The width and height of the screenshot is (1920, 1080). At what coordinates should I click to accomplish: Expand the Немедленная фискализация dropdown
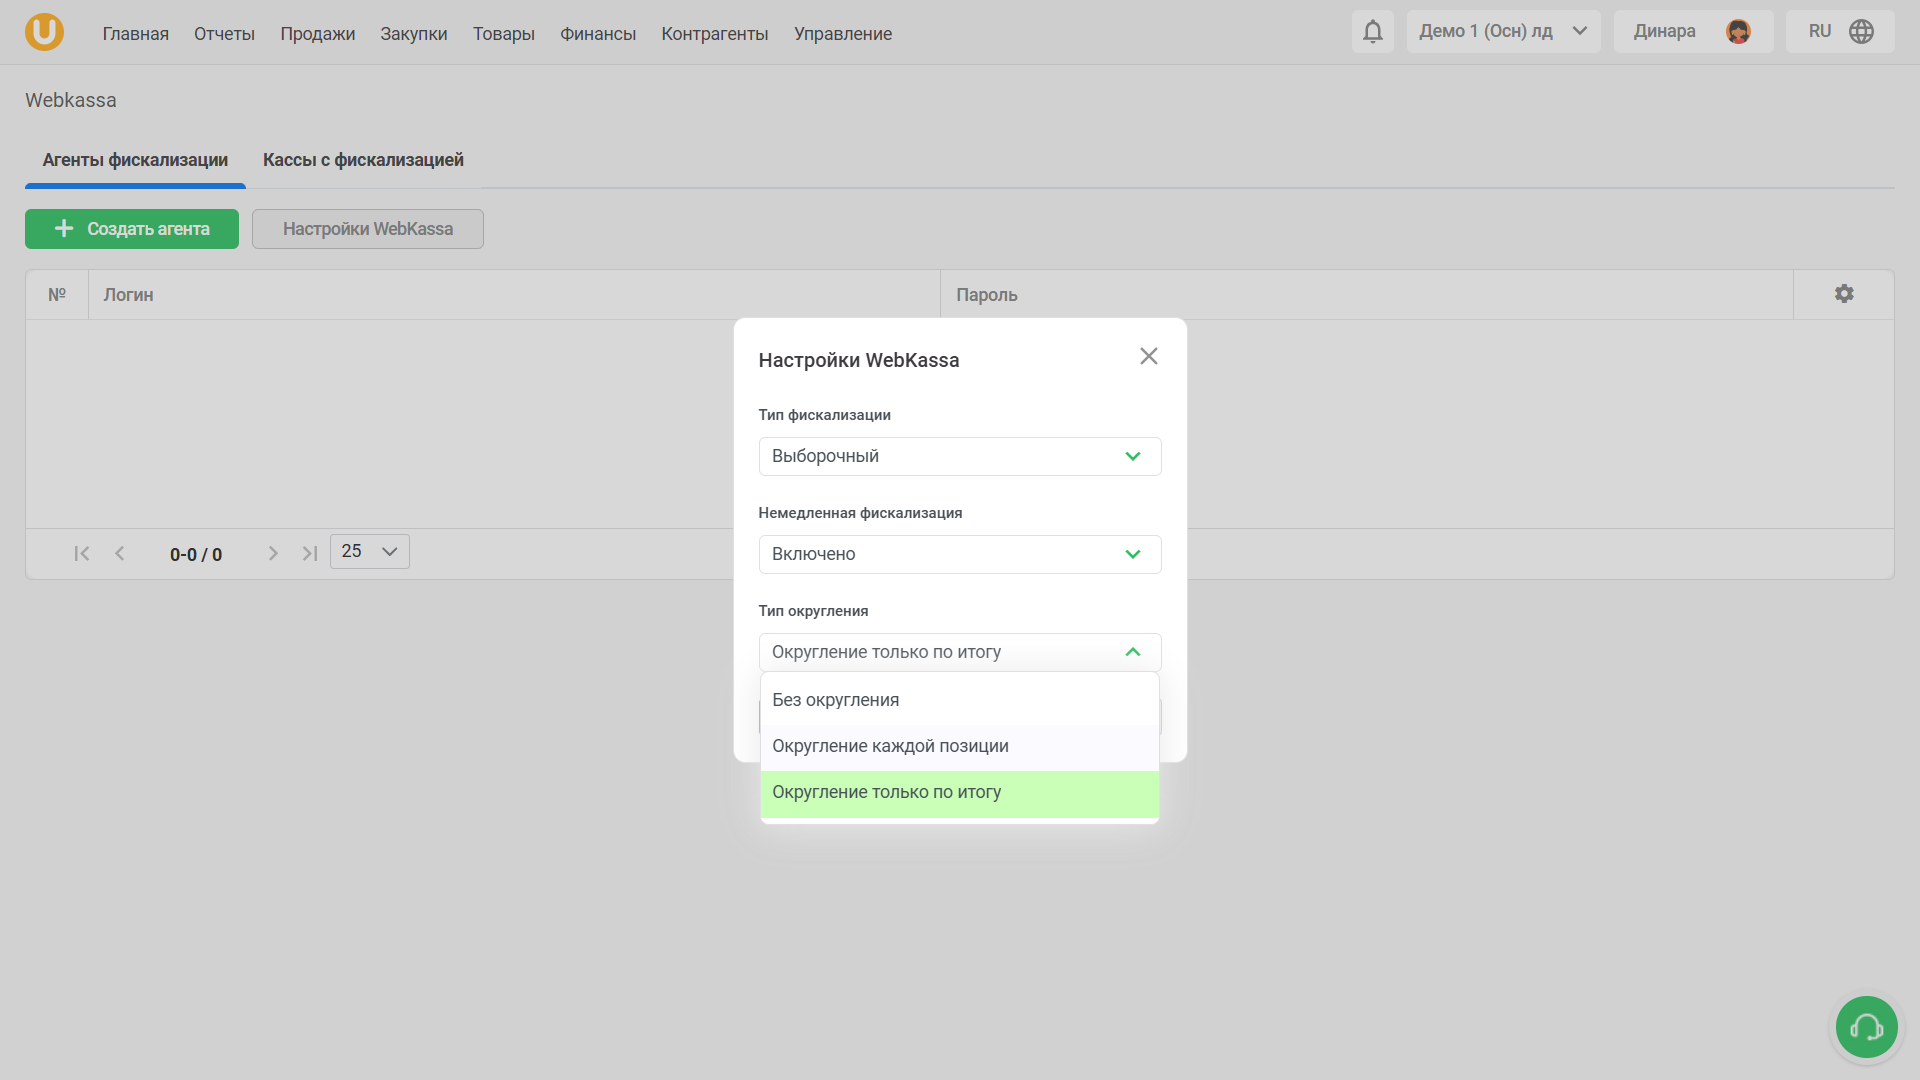[x=959, y=555]
